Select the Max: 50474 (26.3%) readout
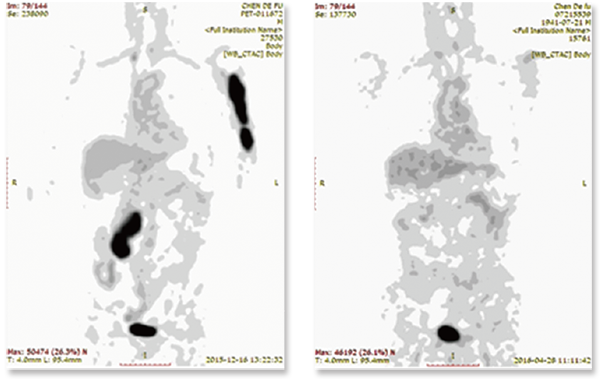 coord(47,352)
